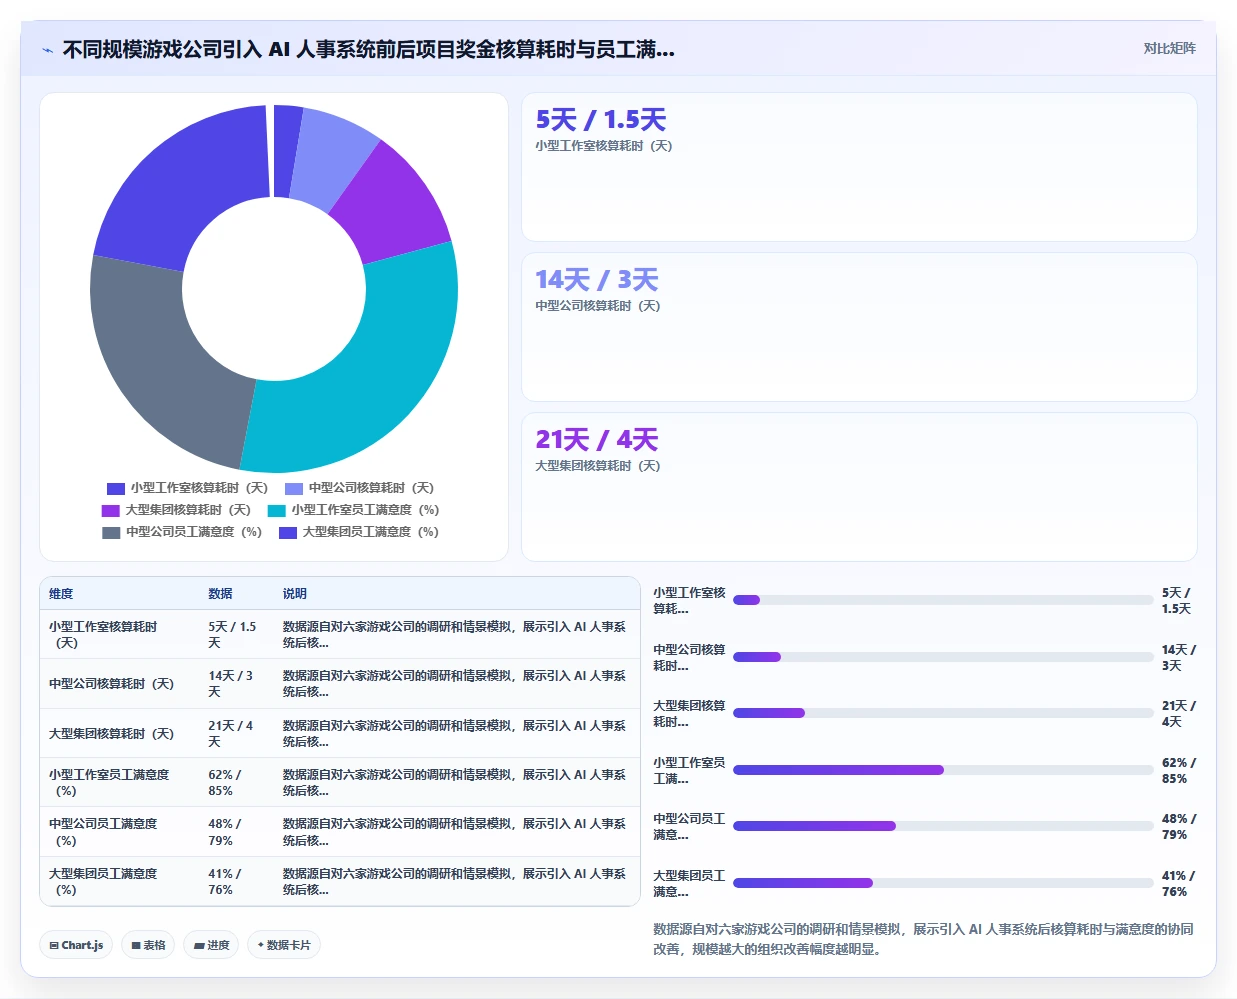The width and height of the screenshot is (1237, 999).
Task: Click the 中型公司员工满意度 progress bar
Action: point(943,826)
